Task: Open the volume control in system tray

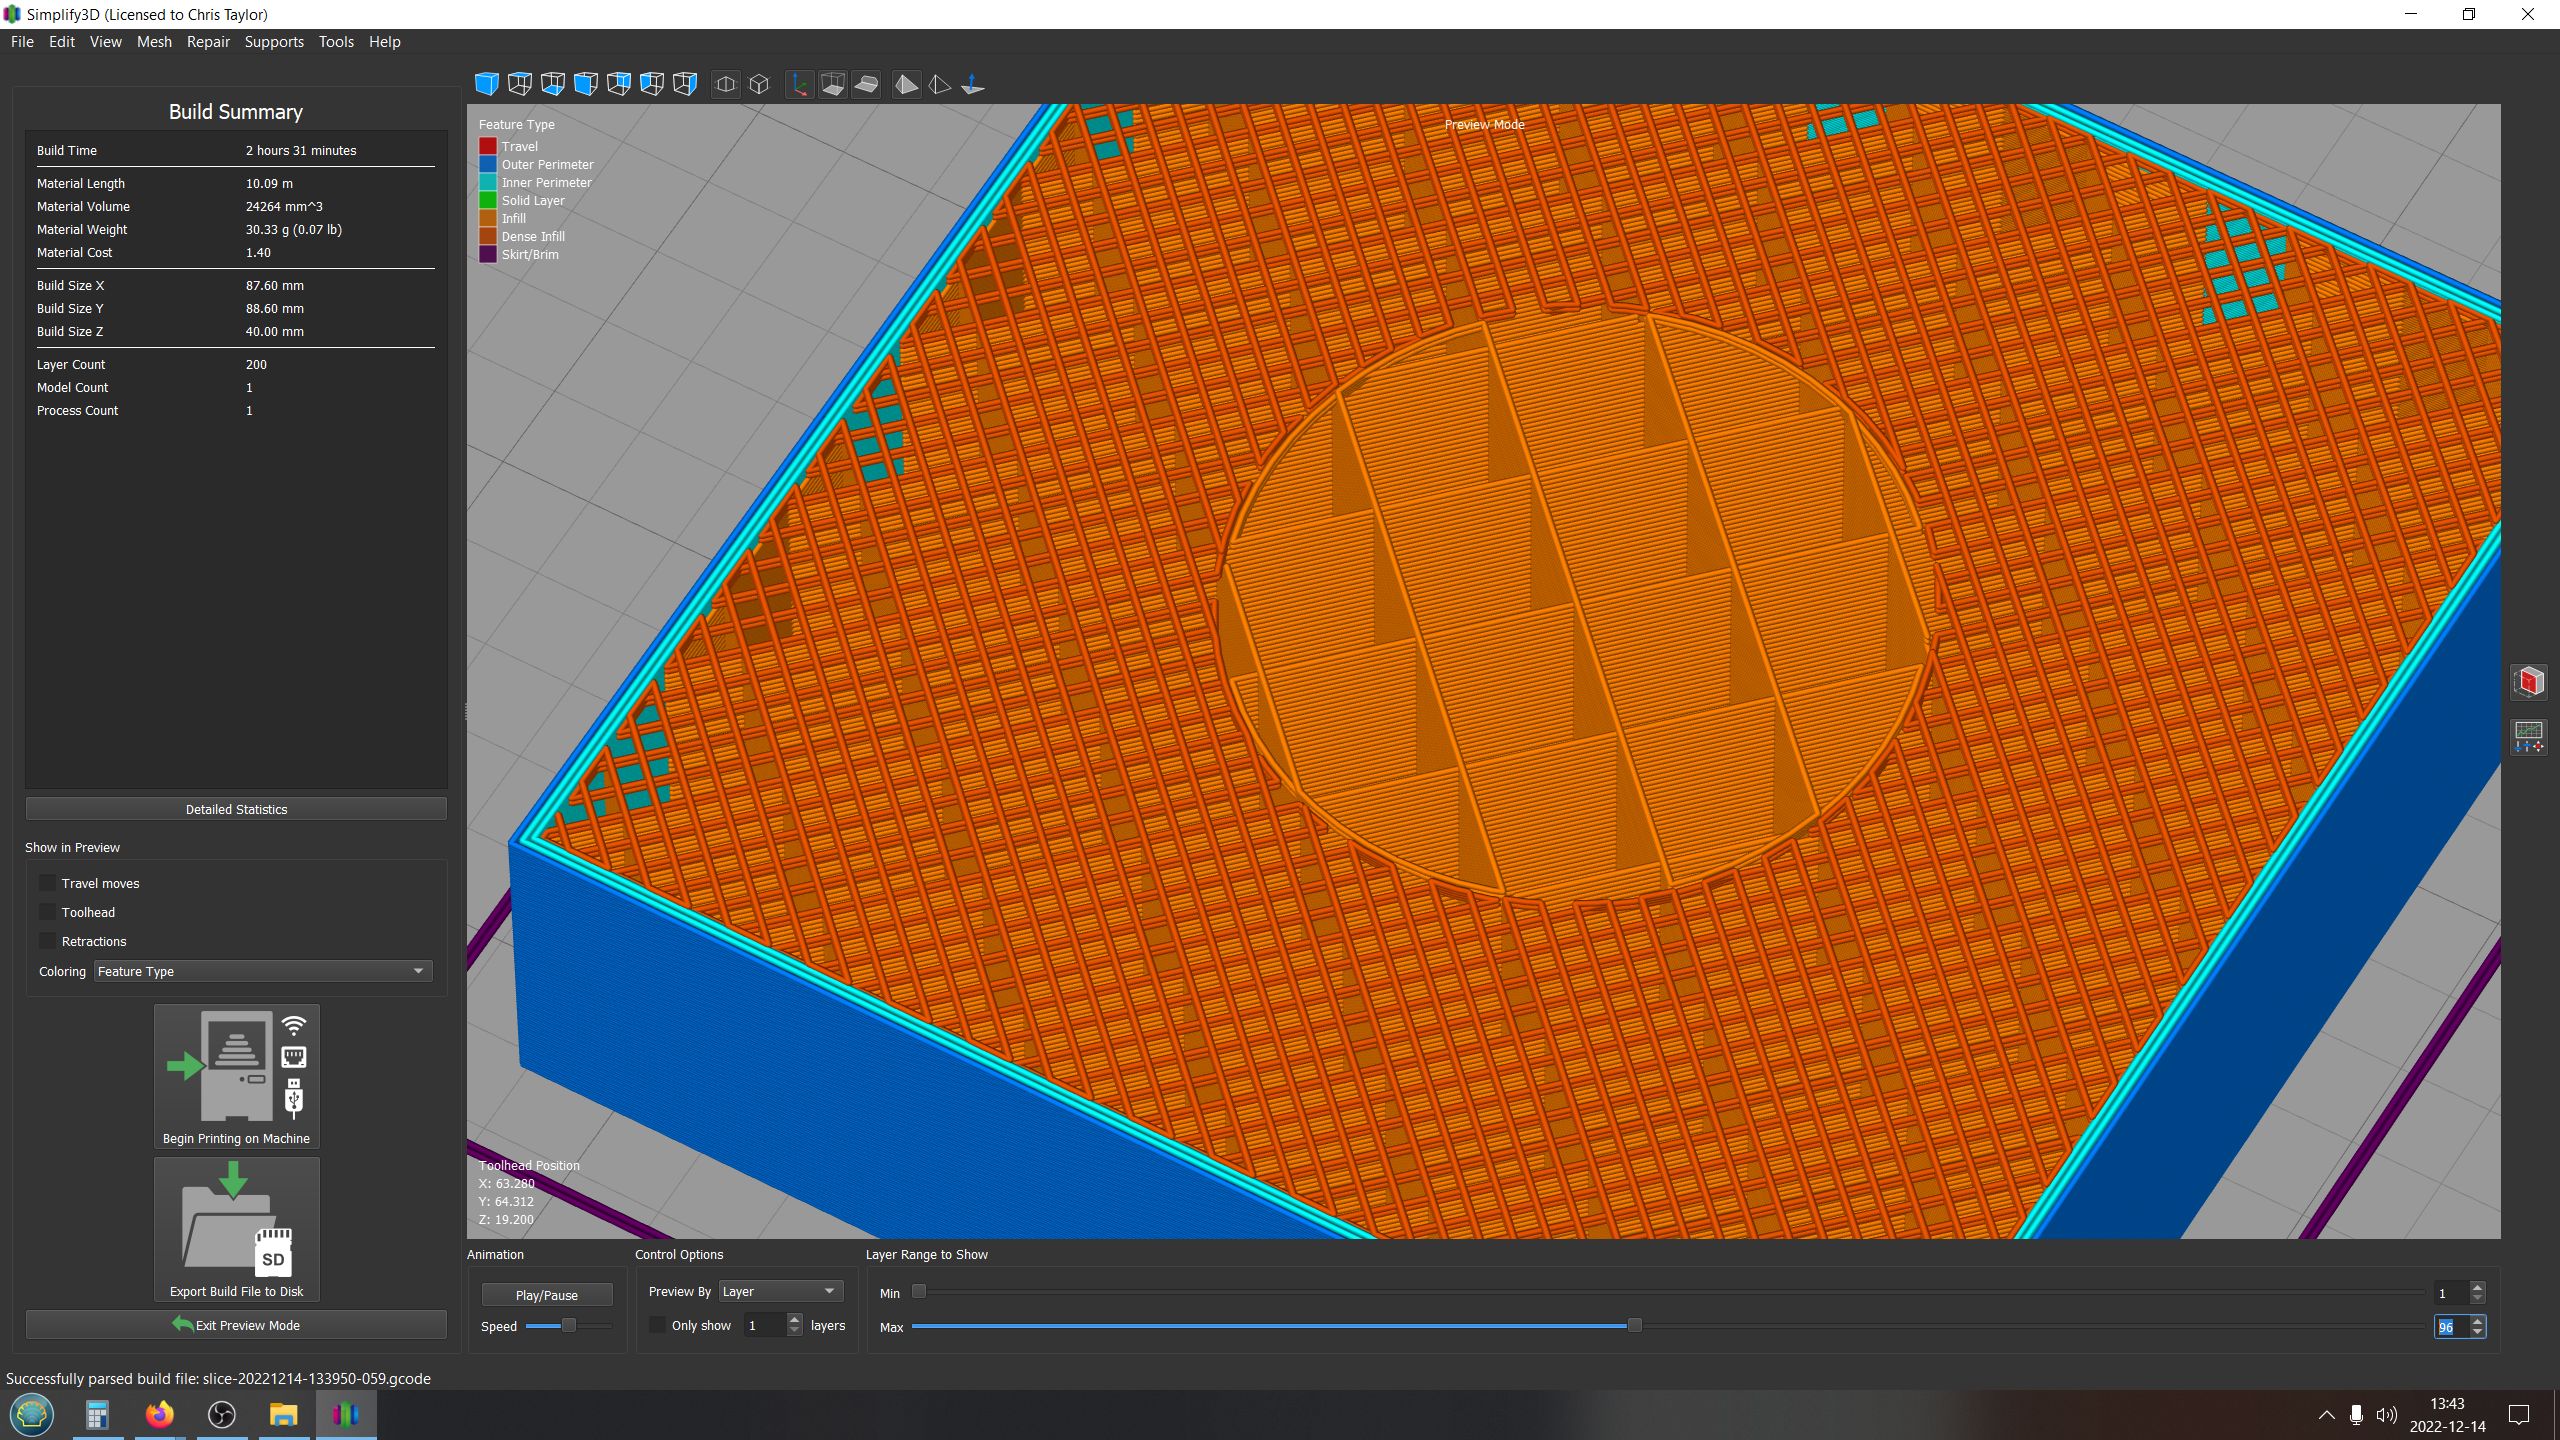Action: (2386, 1415)
